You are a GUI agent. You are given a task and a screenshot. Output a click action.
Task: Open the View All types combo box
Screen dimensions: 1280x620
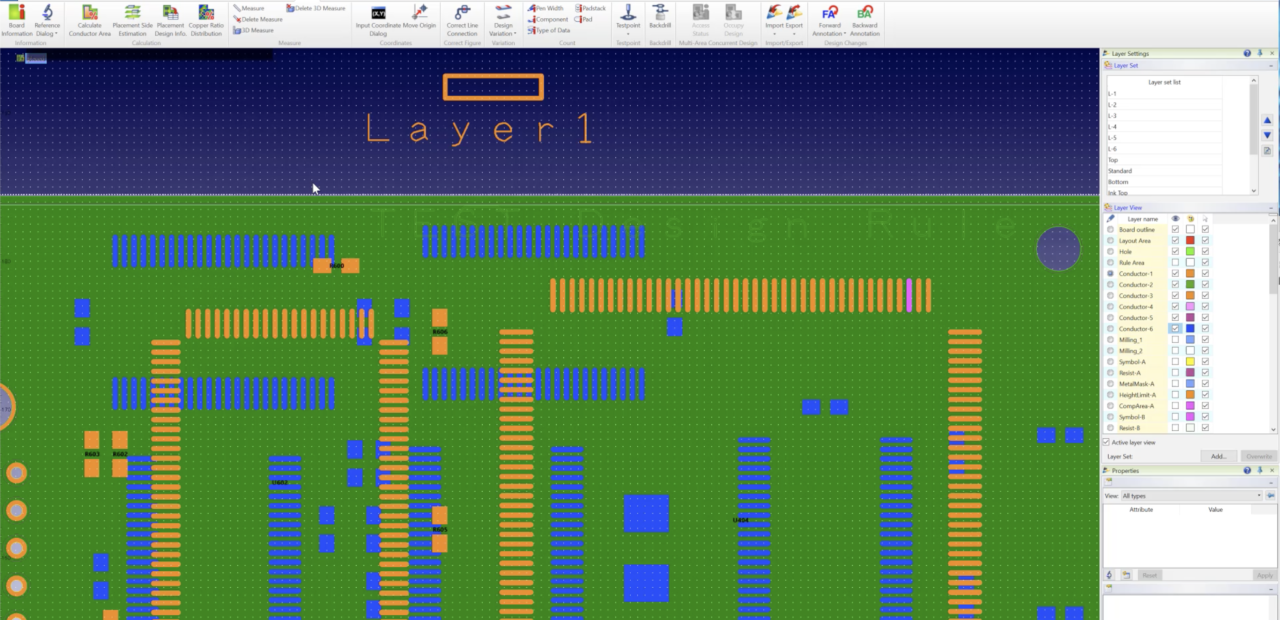point(1190,496)
